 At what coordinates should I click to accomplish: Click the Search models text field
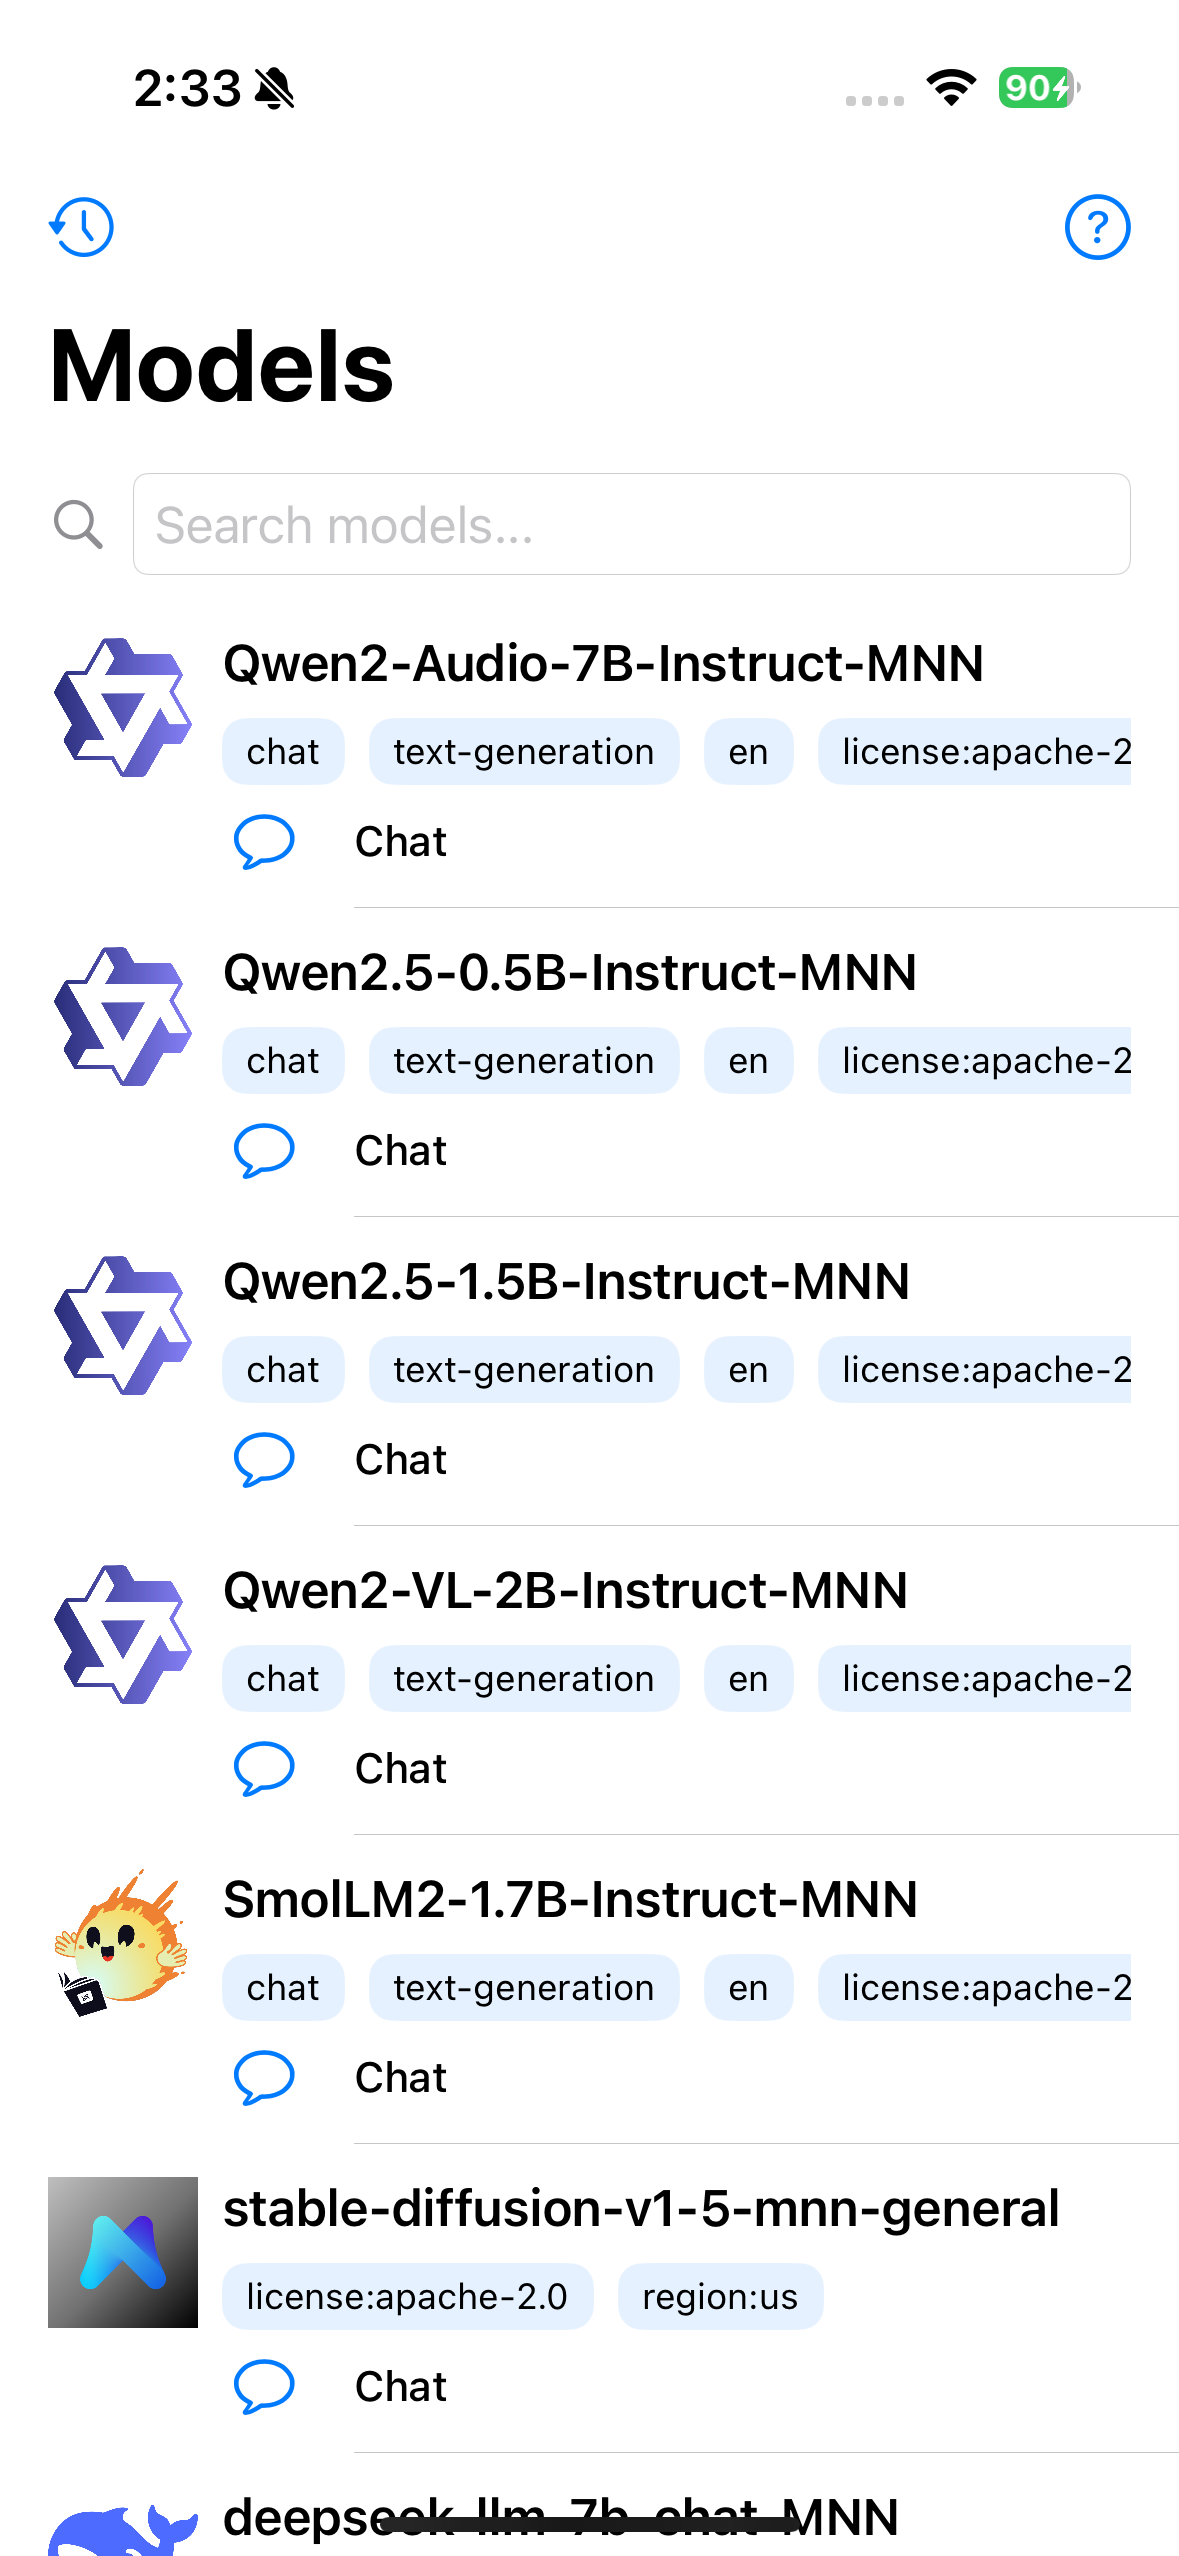coord(631,525)
